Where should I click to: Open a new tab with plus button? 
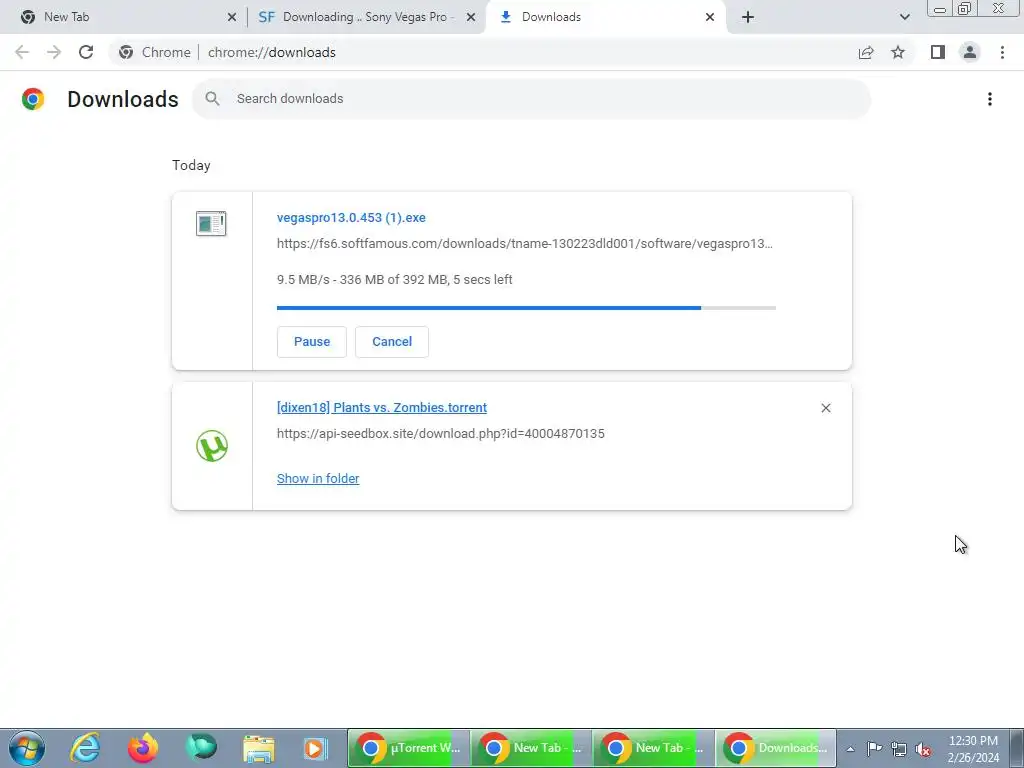(748, 17)
